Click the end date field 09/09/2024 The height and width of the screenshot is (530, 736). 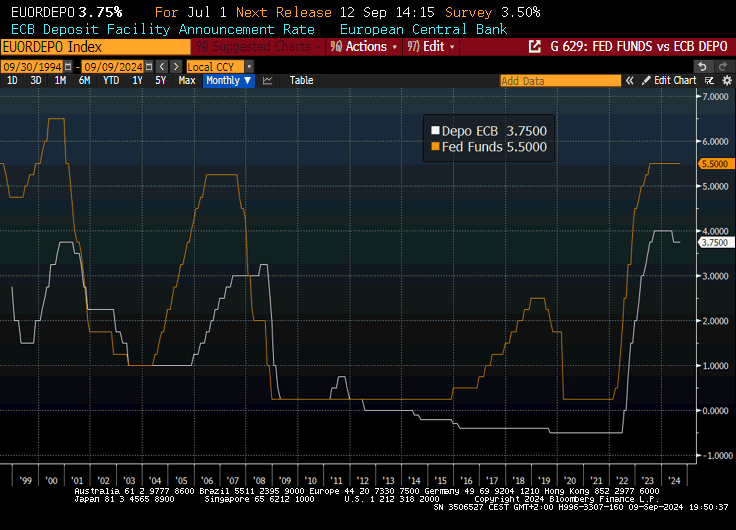[x=113, y=67]
